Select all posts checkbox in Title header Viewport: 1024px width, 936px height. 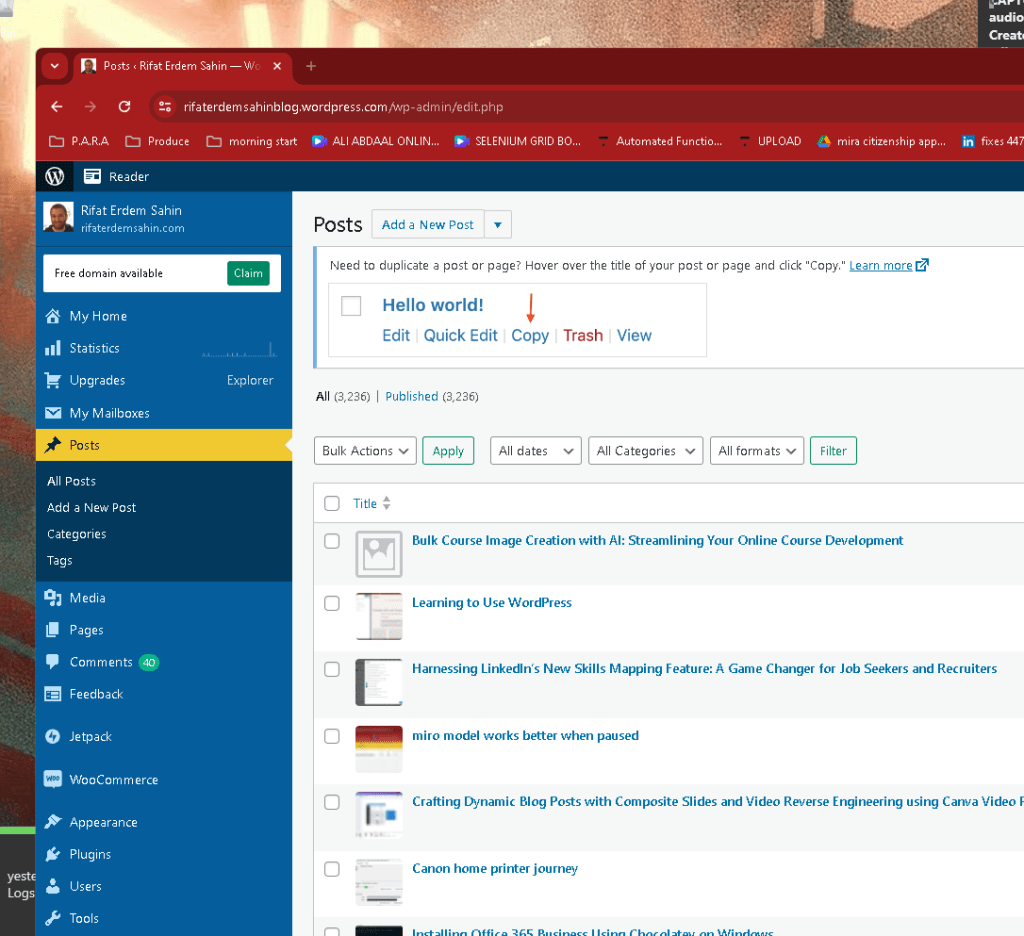pyautogui.click(x=332, y=503)
